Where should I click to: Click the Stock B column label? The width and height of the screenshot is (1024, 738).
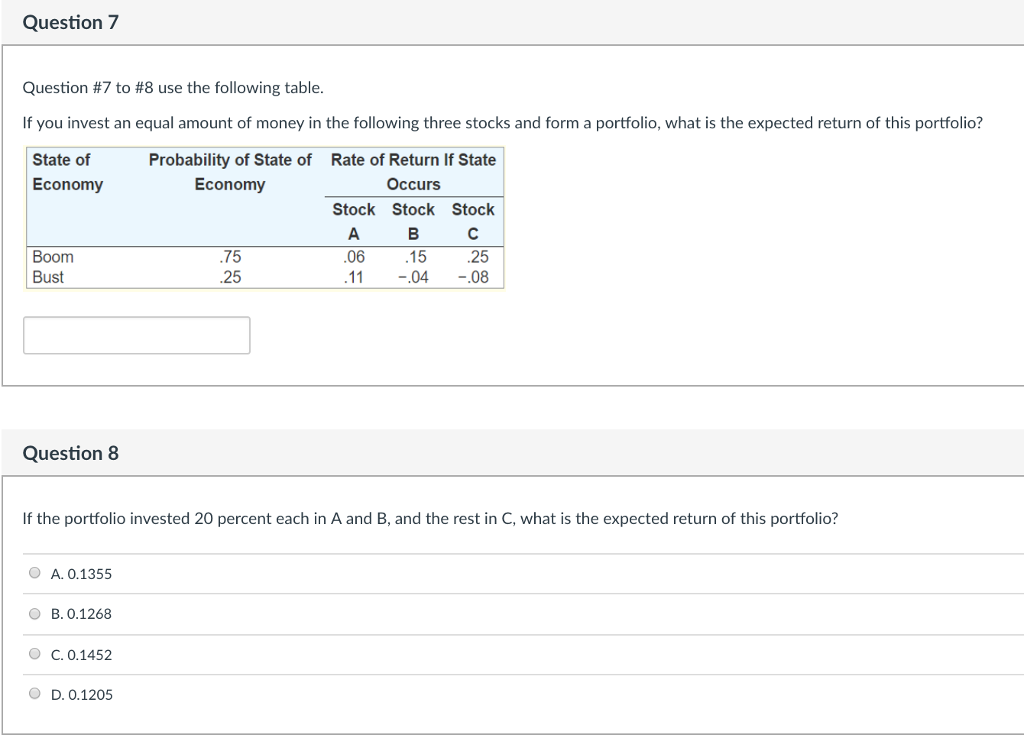point(412,221)
